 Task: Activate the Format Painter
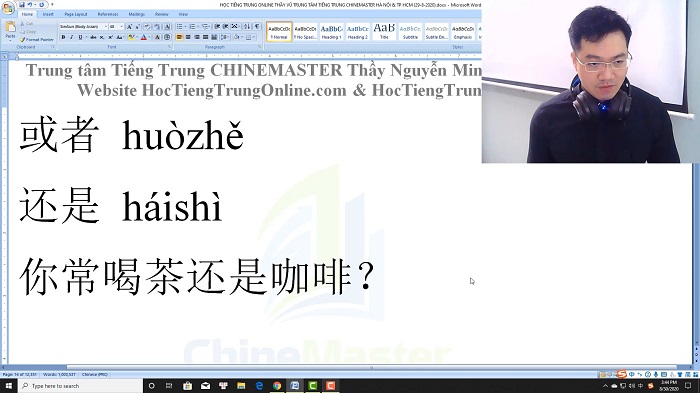pos(37,40)
